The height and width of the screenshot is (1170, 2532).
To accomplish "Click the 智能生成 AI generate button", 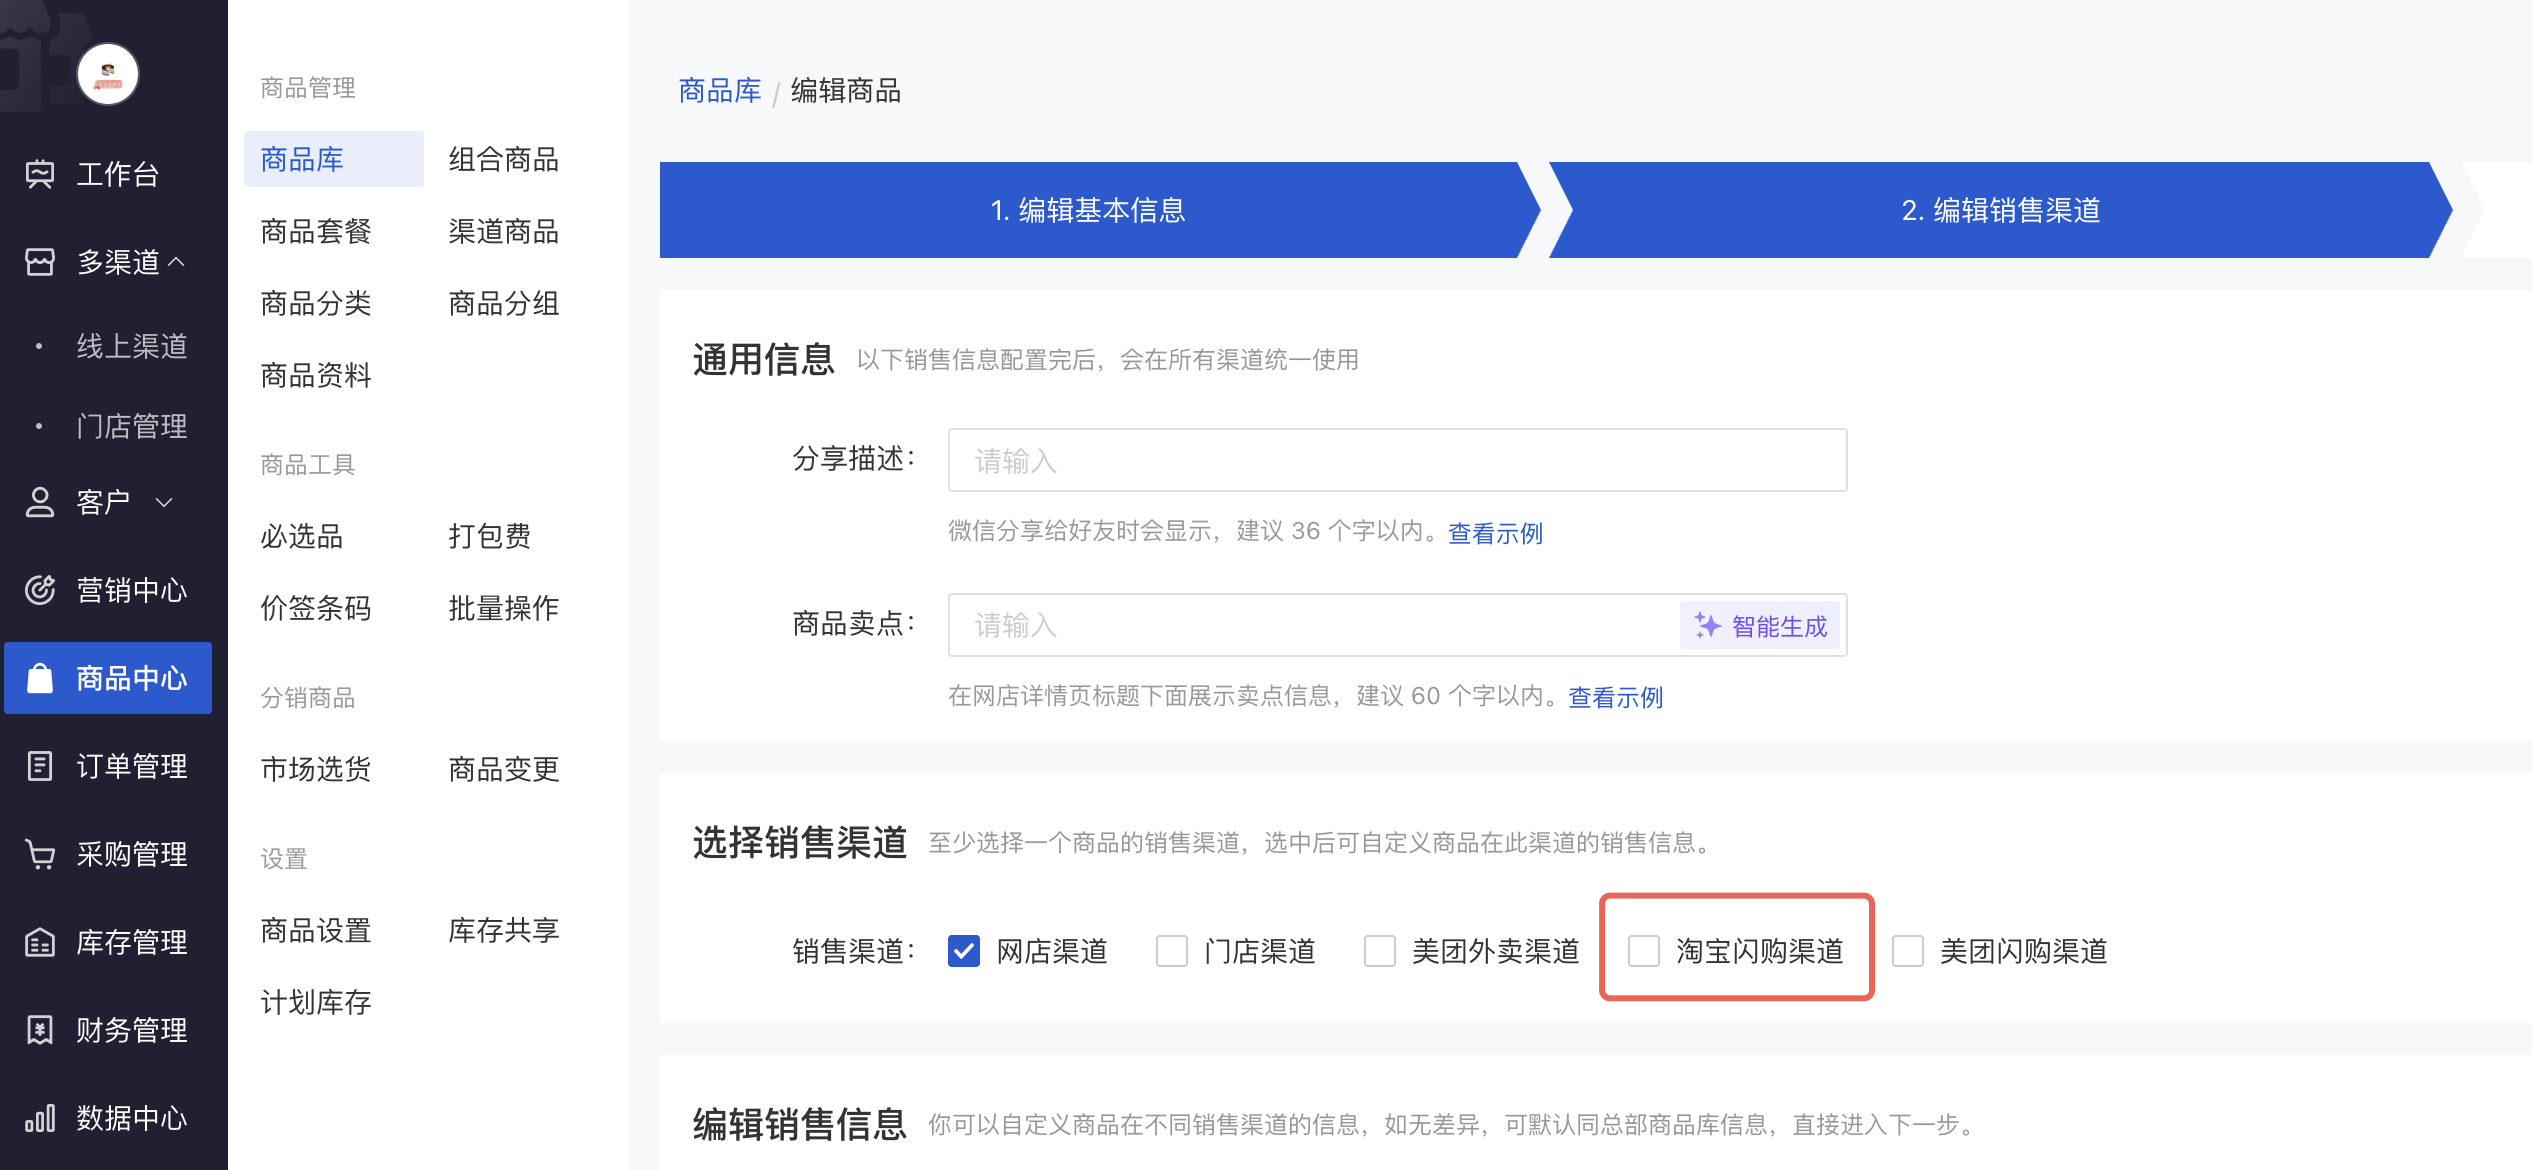I will tap(1761, 626).
